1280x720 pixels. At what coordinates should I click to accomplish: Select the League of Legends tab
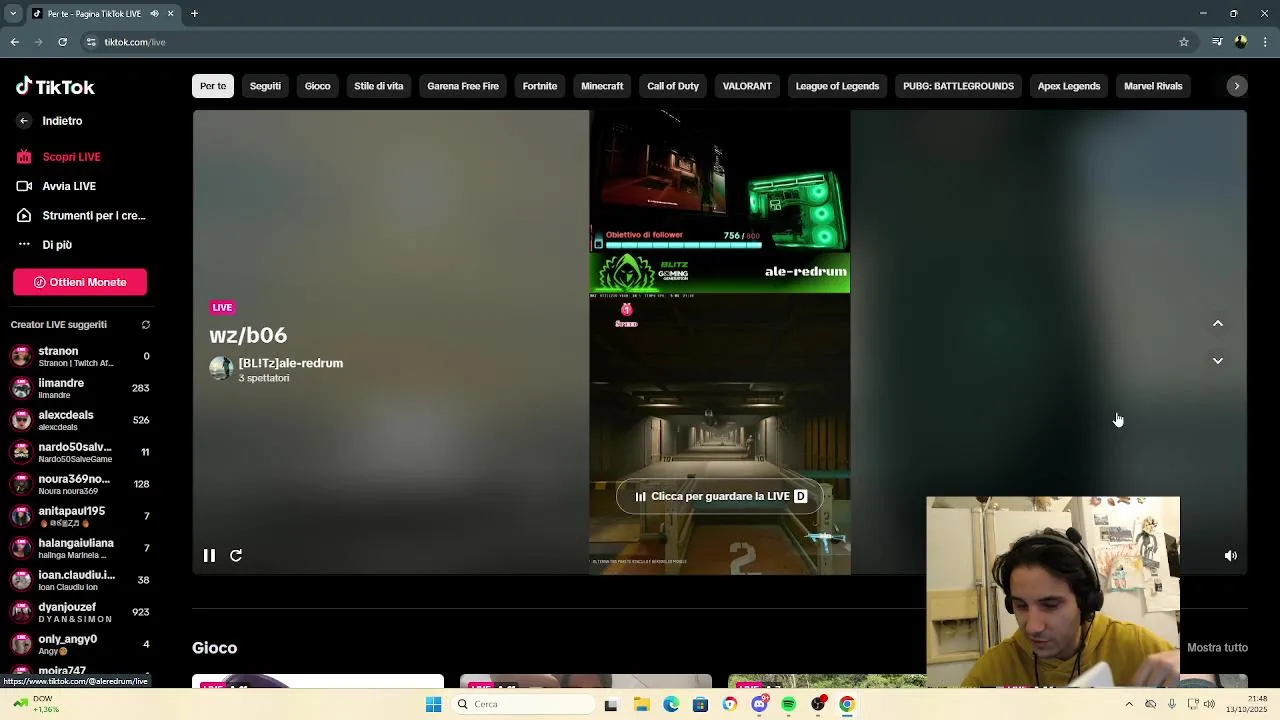[837, 86]
